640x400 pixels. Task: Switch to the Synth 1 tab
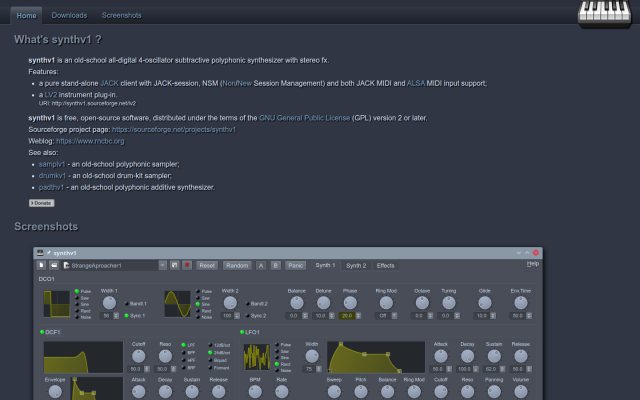point(325,265)
